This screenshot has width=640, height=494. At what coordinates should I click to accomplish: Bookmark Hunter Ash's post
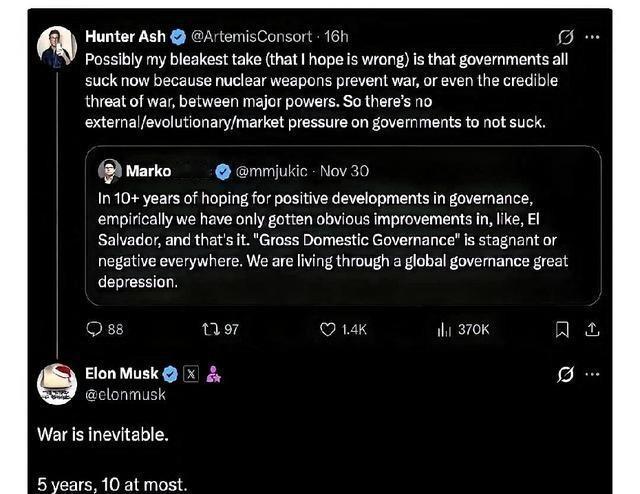click(561, 329)
